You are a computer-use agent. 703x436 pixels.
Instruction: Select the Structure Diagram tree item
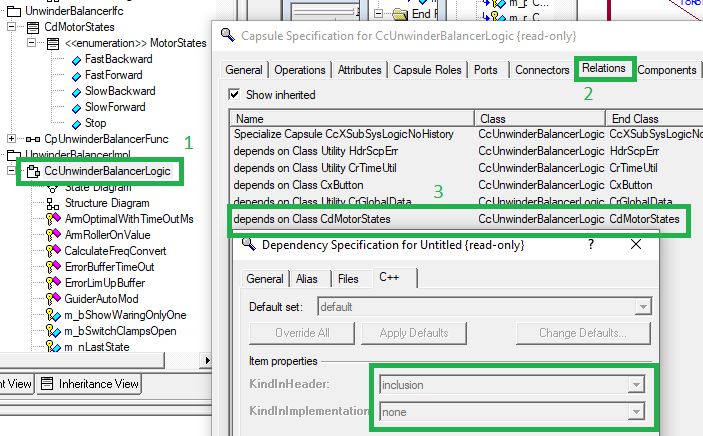coord(107,203)
